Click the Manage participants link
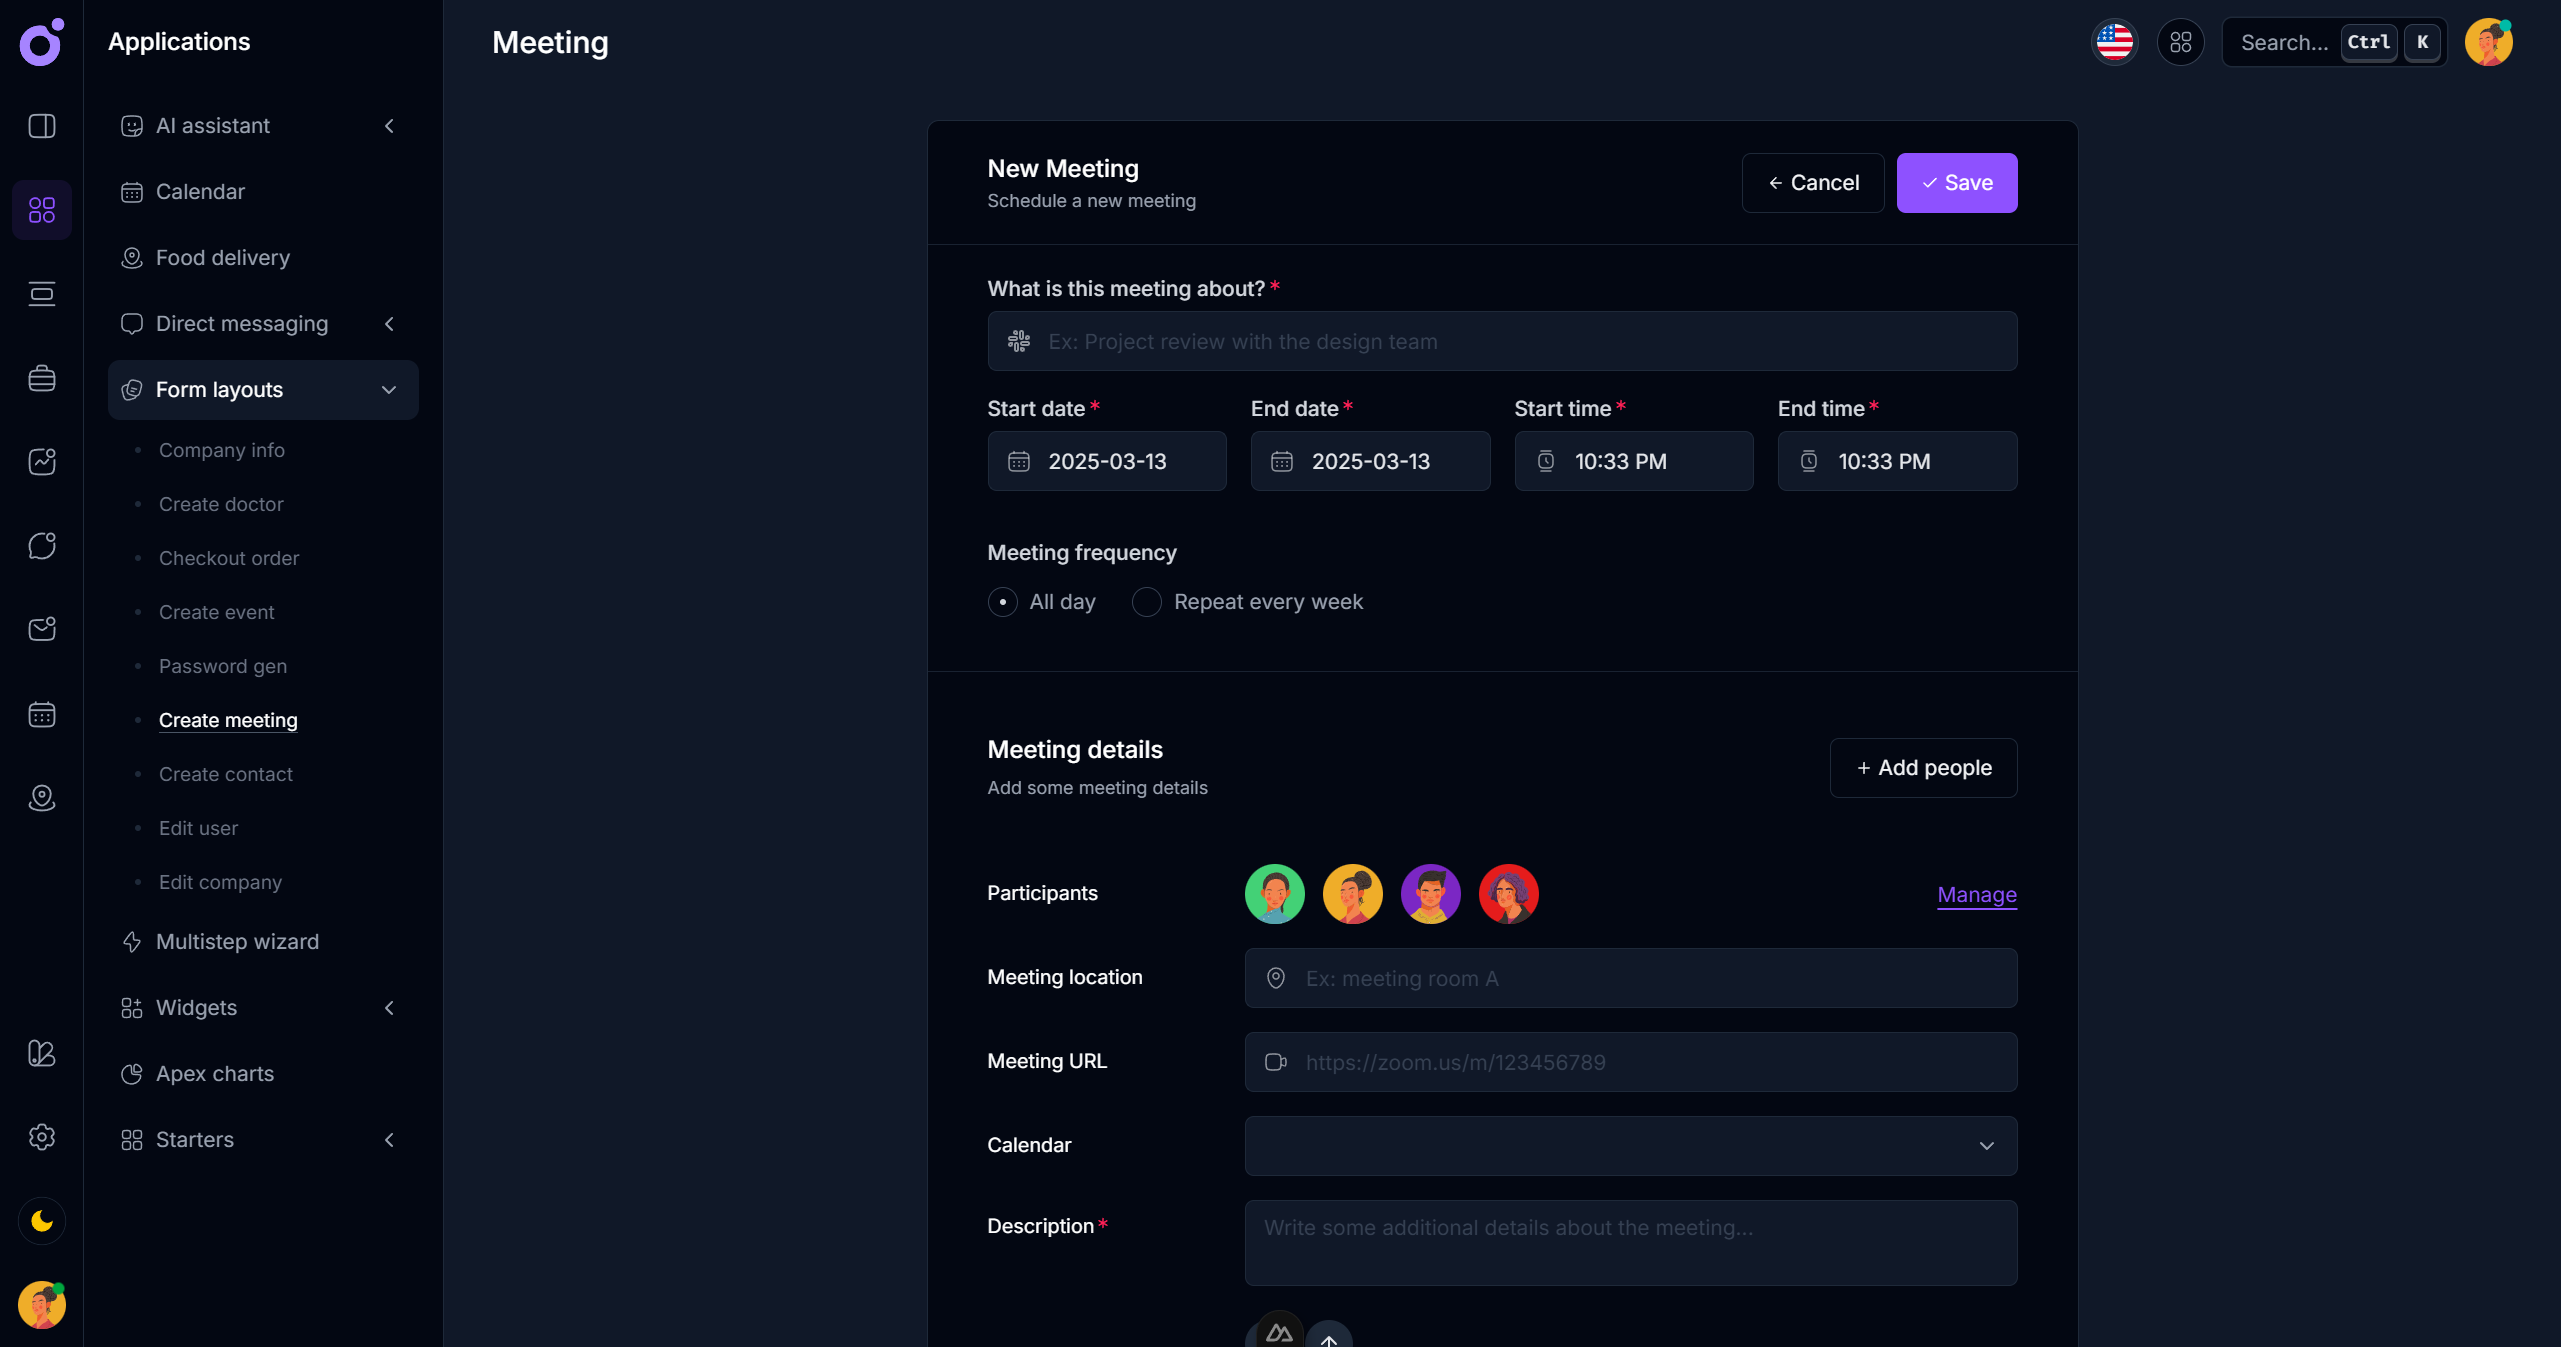The height and width of the screenshot is (1347, 2561). tap(1976, 895)
